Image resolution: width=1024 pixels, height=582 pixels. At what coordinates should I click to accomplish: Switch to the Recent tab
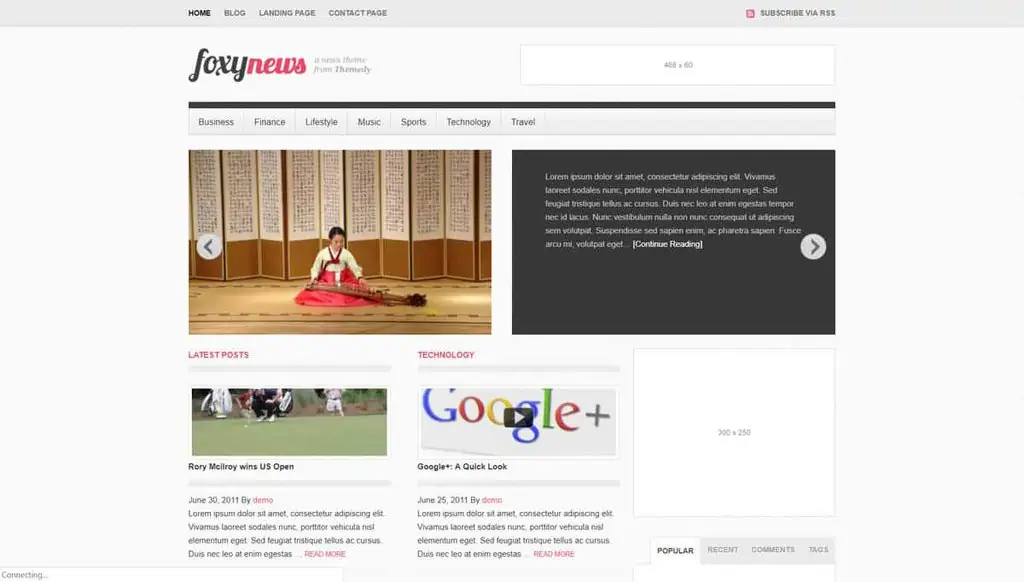(722, 550)
